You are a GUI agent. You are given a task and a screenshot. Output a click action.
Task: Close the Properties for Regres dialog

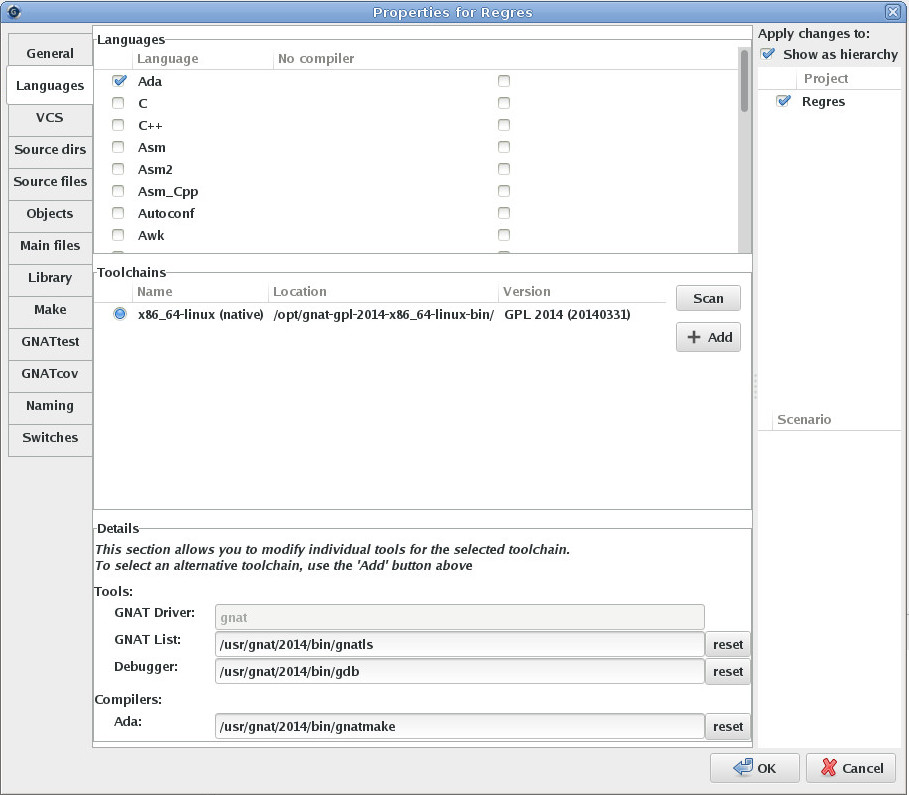[x=893, y=12]
